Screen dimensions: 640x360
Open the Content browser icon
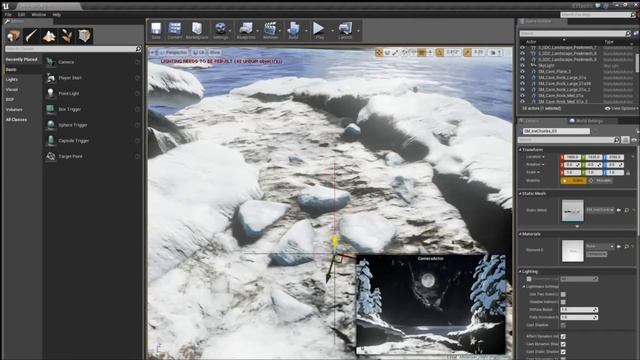[x=175, y=29]
